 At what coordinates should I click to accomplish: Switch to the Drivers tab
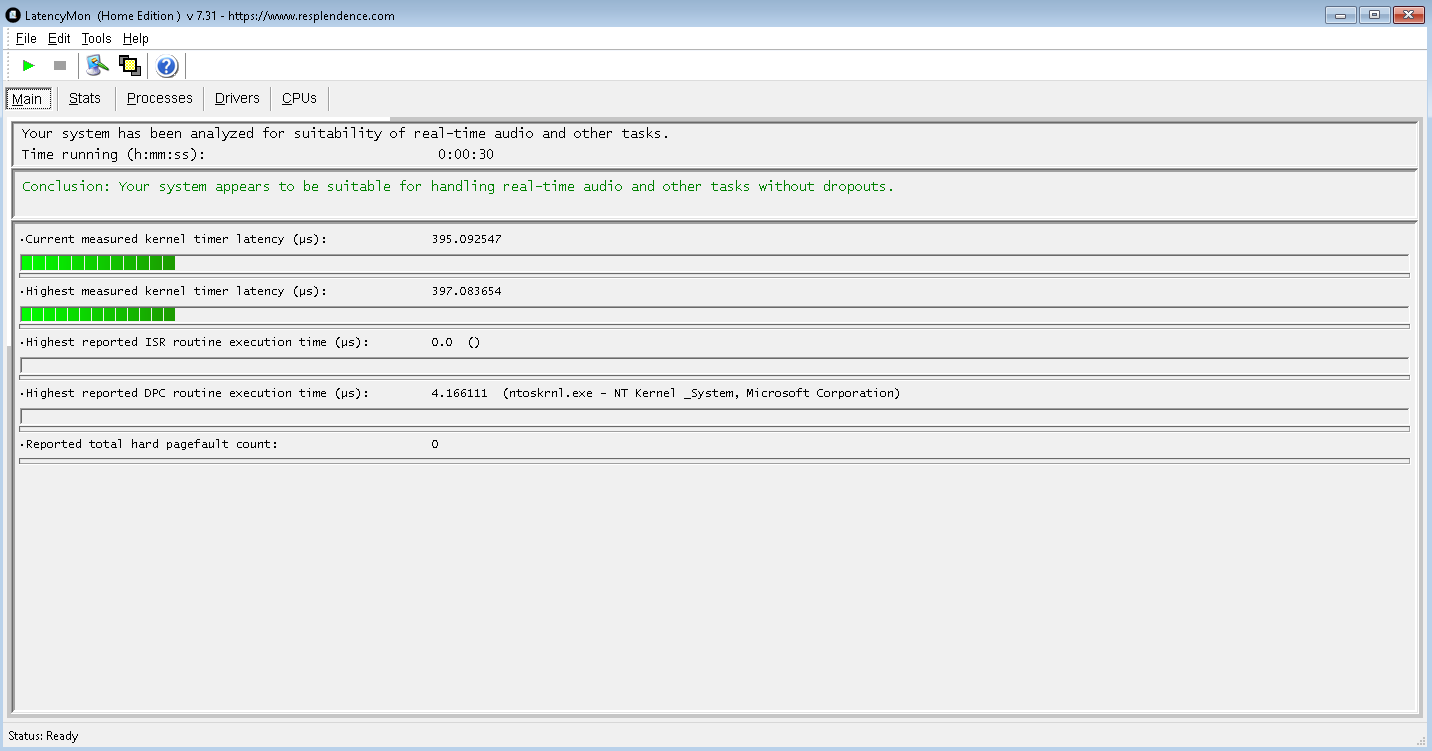pyautogui.click(x=237, y=98)
